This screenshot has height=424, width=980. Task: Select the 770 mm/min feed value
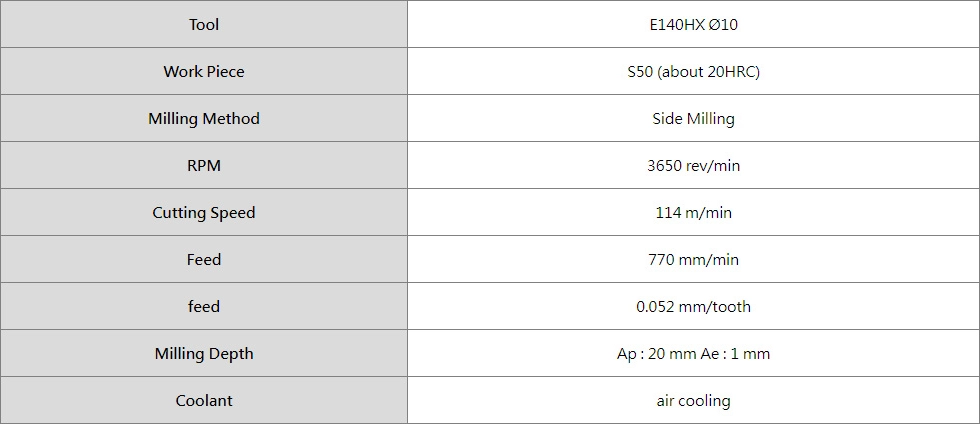pyautogui.click(x=693, y=259)
